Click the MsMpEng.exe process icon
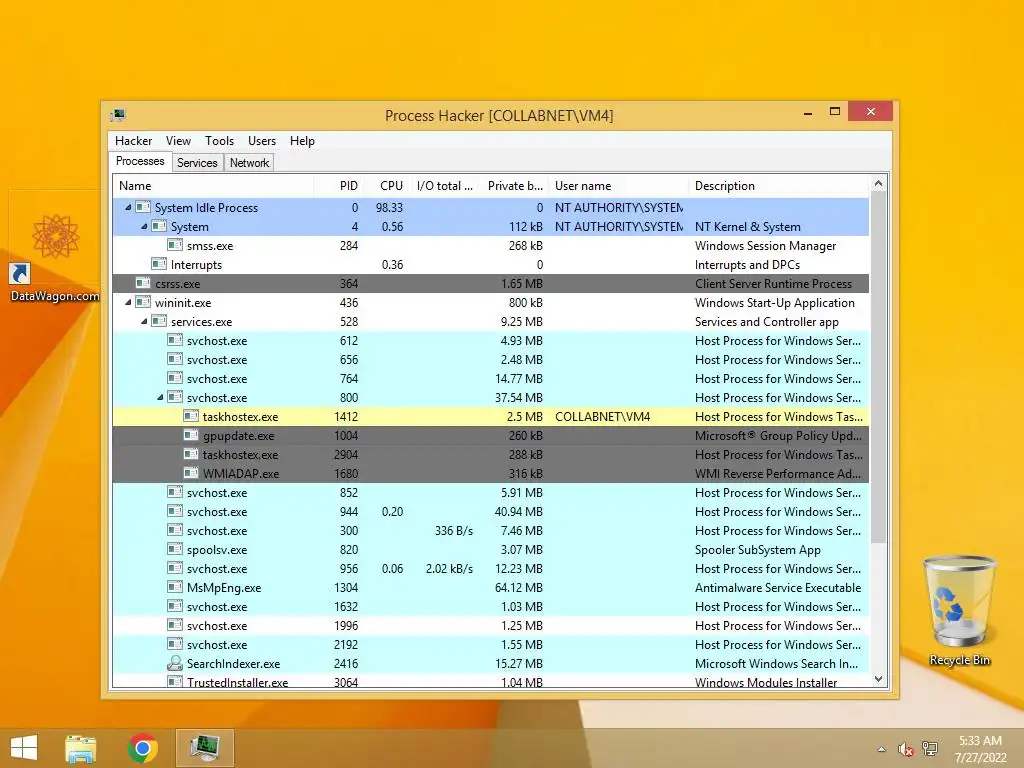 tap(174, 587)
